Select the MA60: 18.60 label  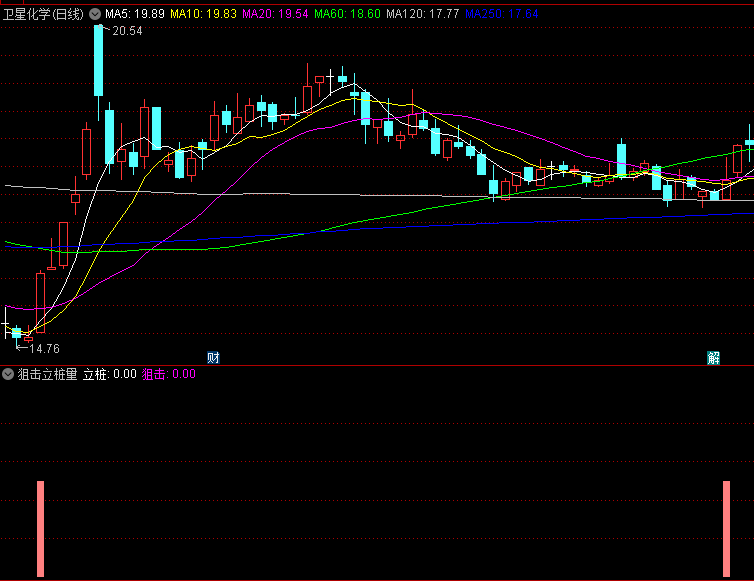coord(347,14)
